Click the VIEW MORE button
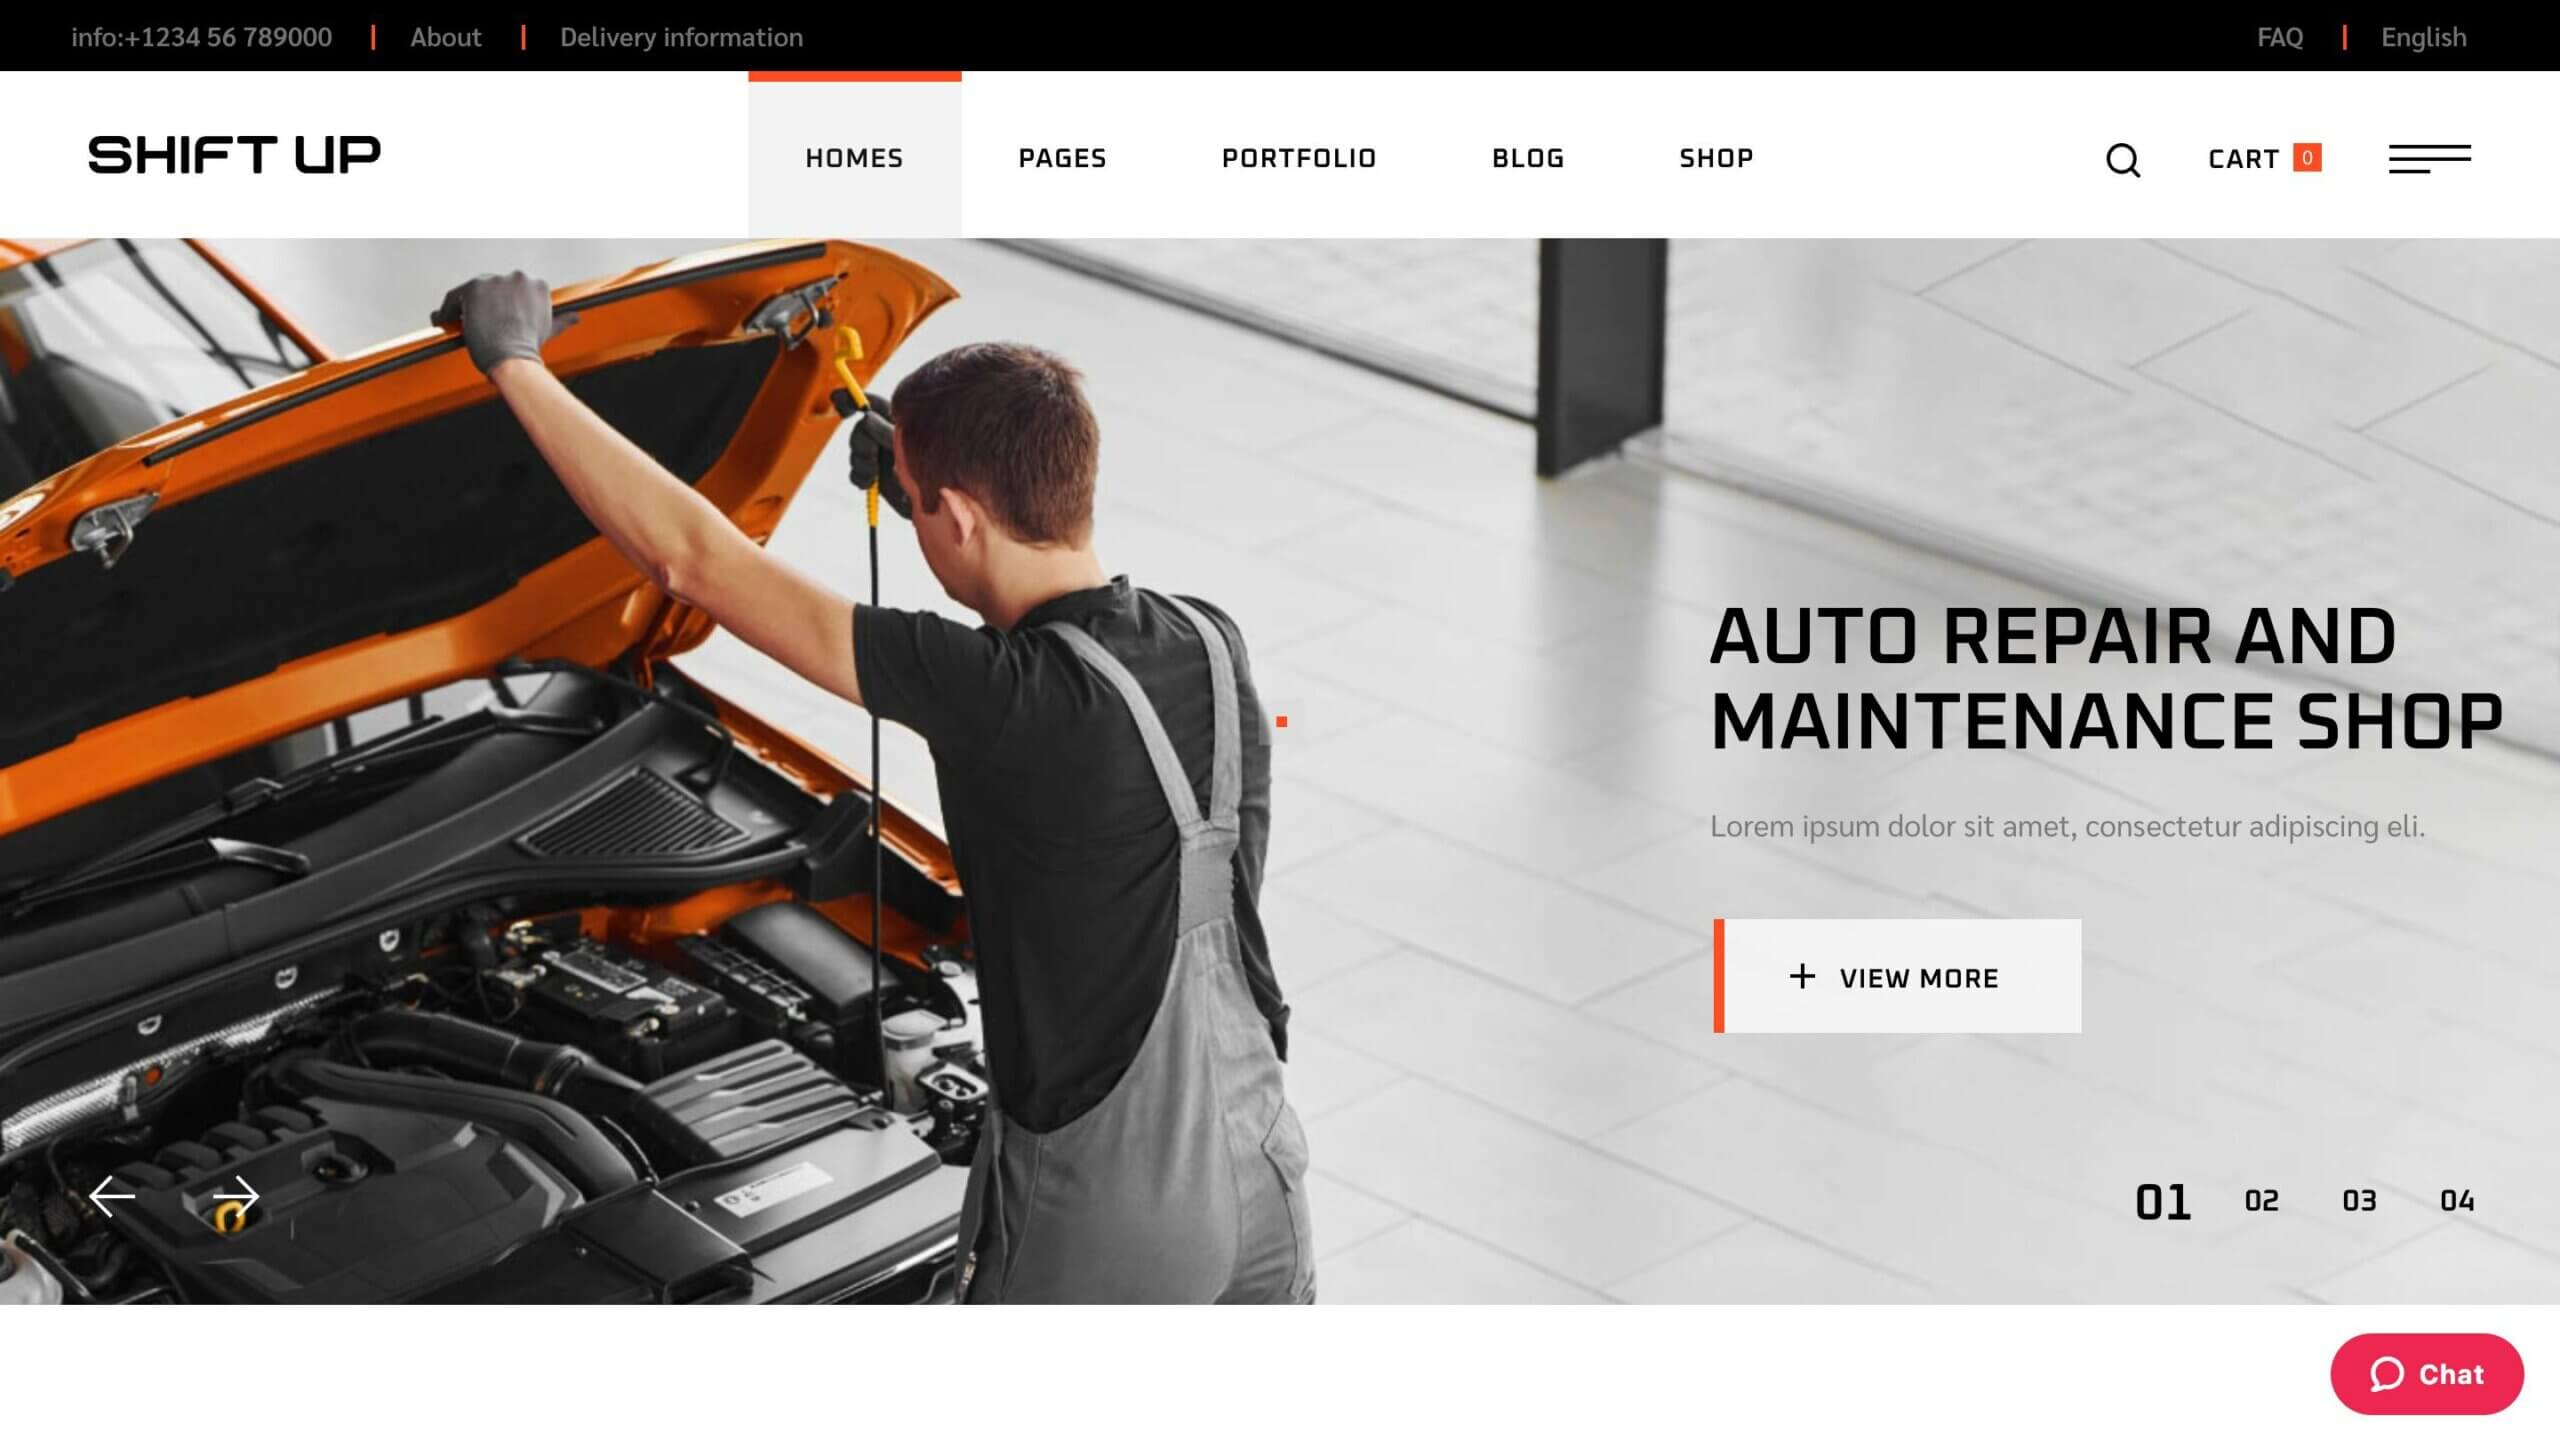 click(x=1895, y=976)
